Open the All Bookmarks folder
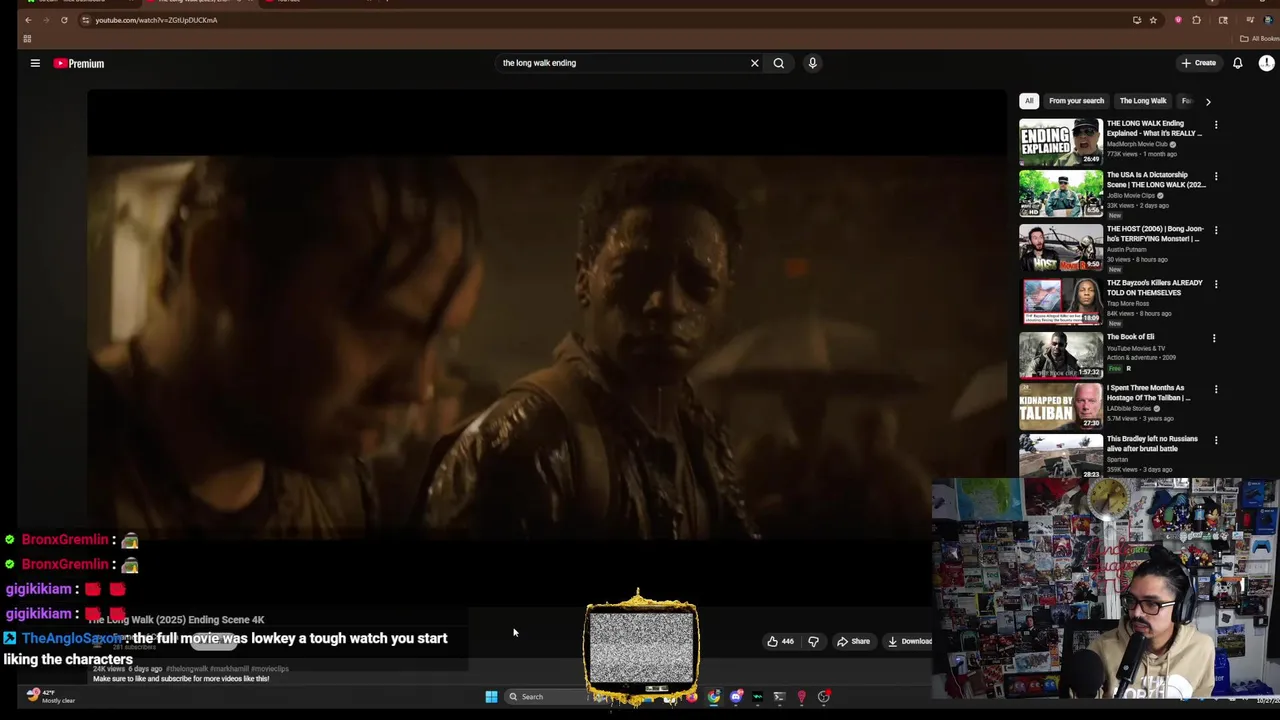This screenshot has height=720, width=1280. 1258,39
